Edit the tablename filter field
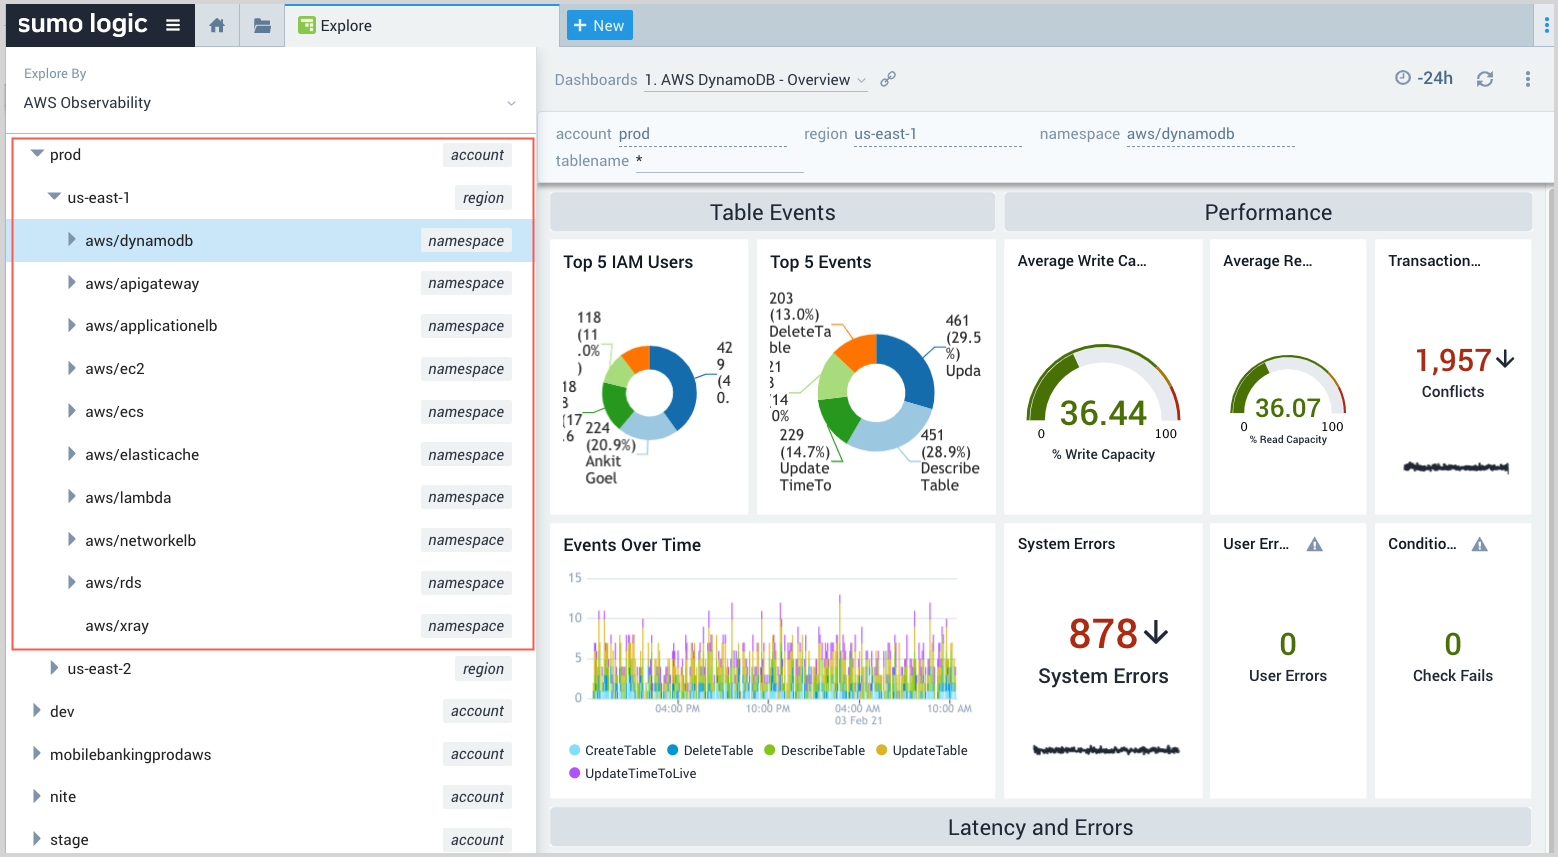The height and width of the screenshot is (857, 1558). tap(719, 161)
